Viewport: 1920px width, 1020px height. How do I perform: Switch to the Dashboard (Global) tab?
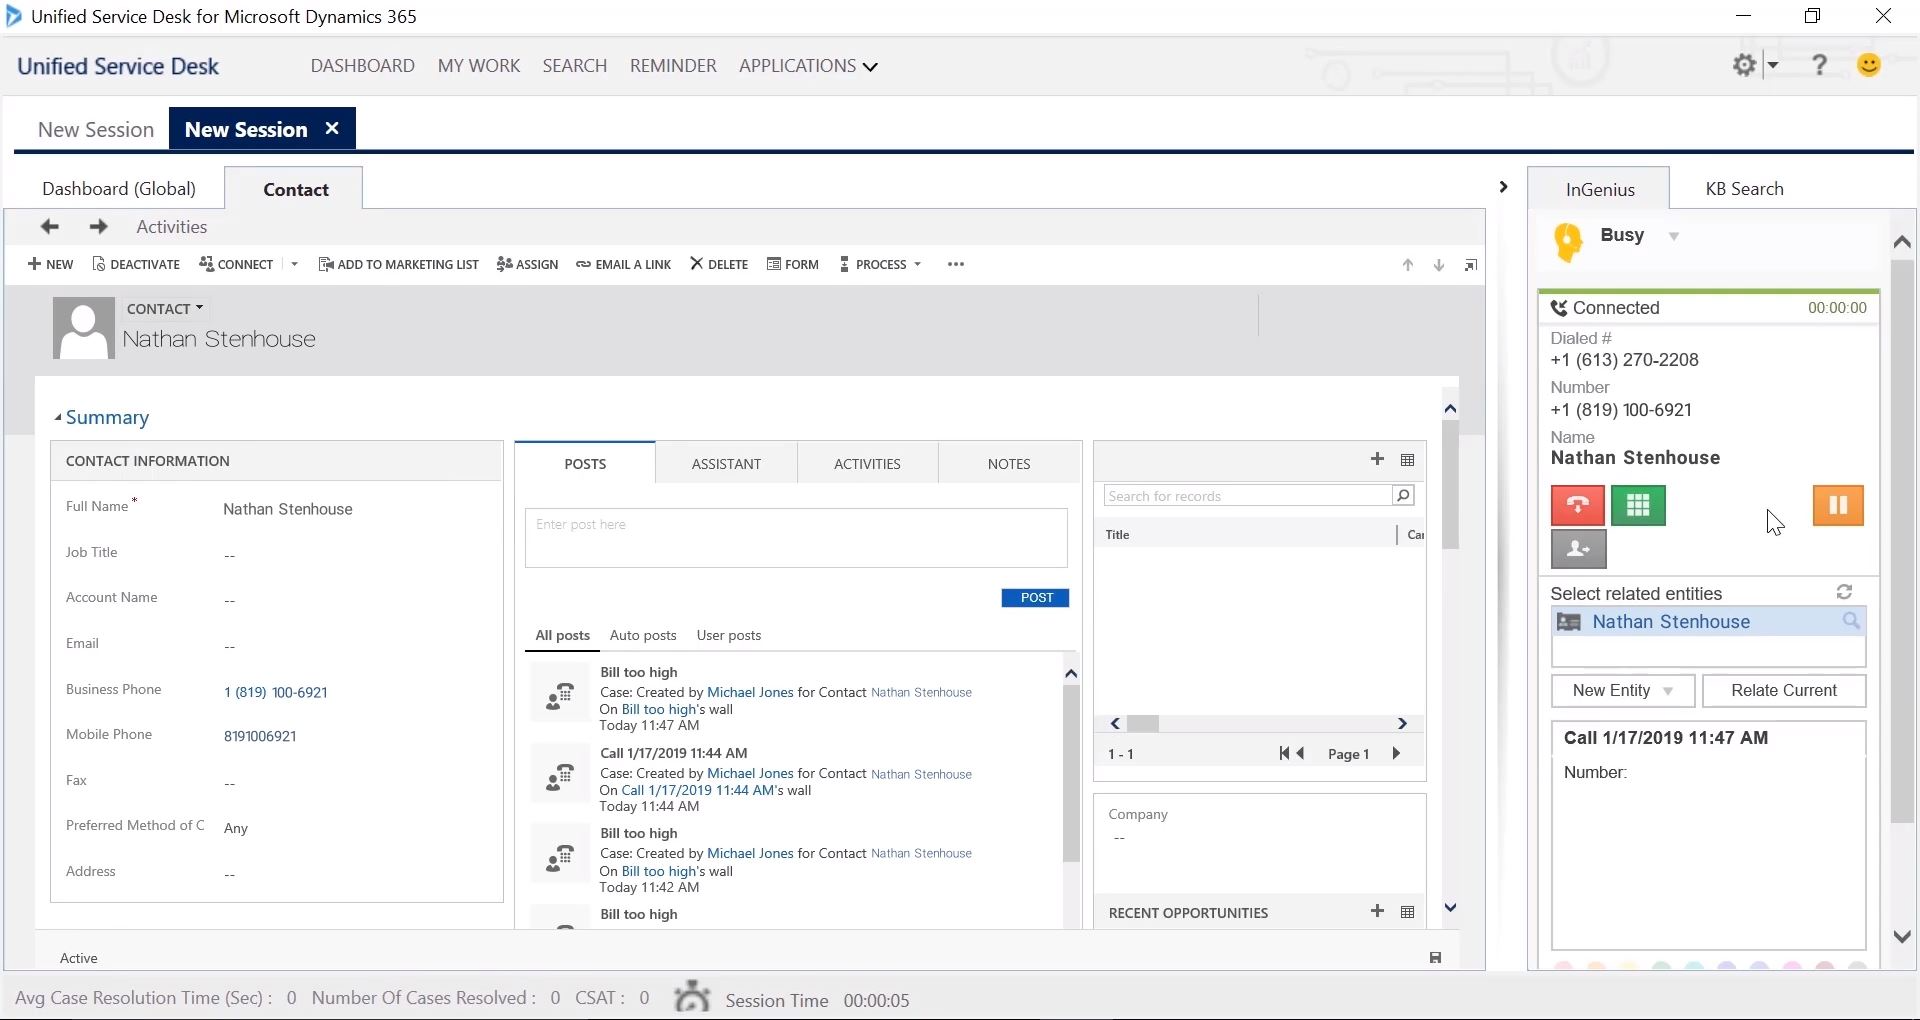119,189
